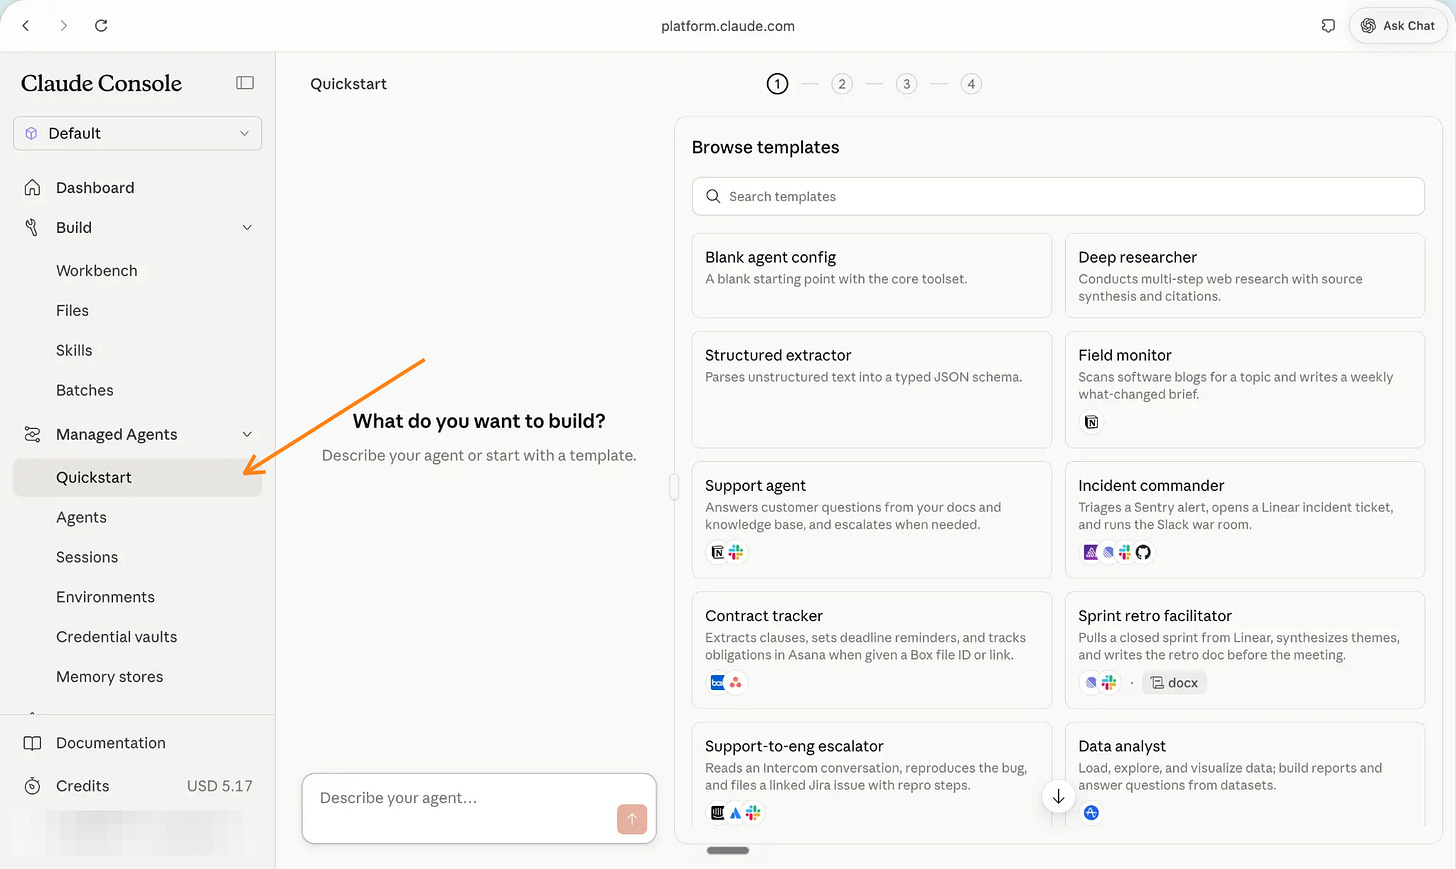Select the Support-to-eng escalator template title
Viewport: 1456px width, 869px height.
click(794, 746)
